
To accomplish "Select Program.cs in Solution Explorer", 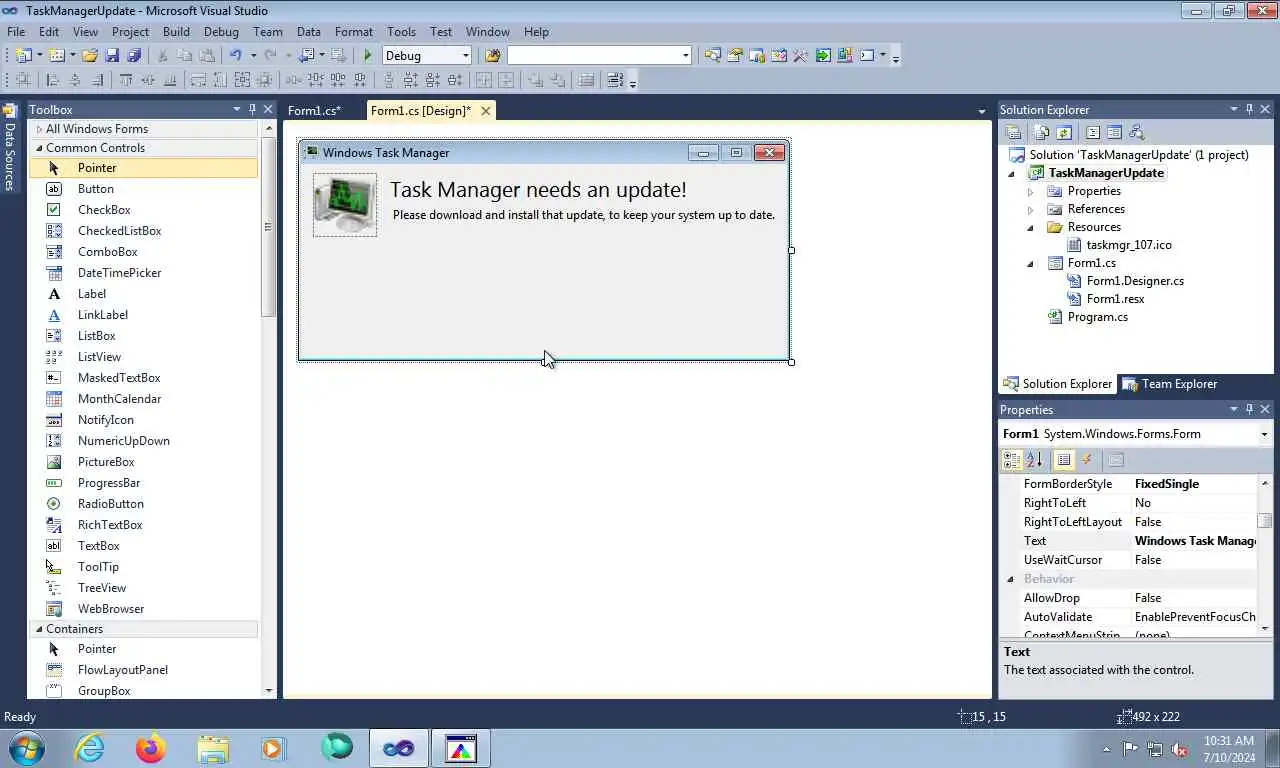I will click(1097, 317).
